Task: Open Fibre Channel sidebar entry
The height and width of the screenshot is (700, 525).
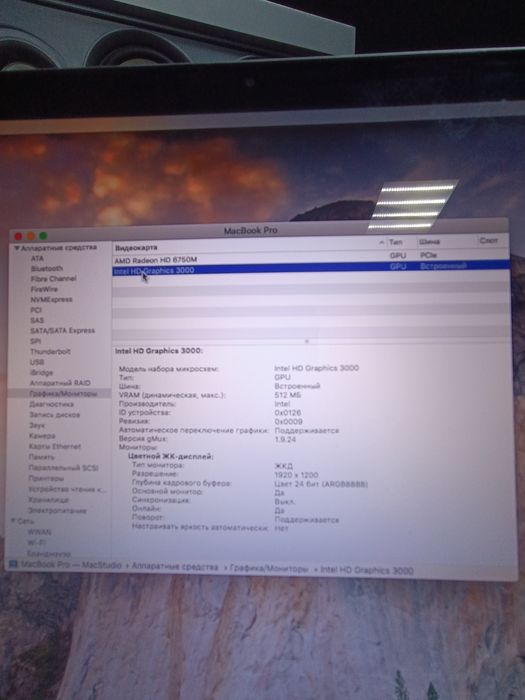Action: click(x=54, y=279)
